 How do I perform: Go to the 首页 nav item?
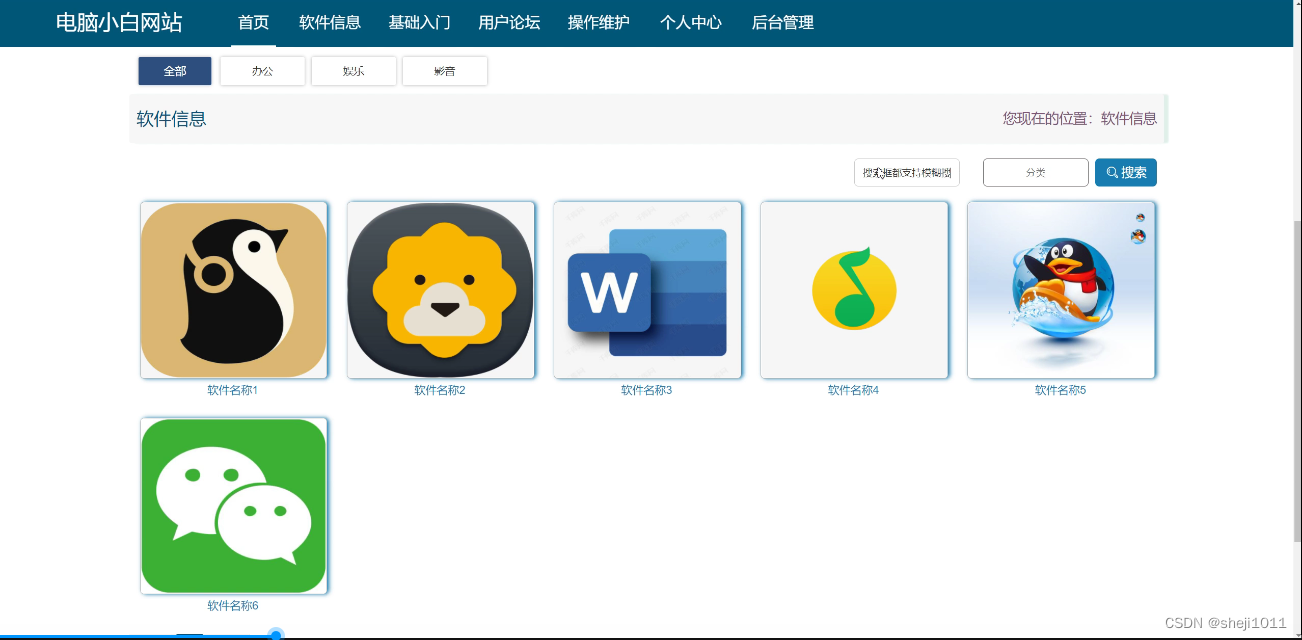point(254,22)
